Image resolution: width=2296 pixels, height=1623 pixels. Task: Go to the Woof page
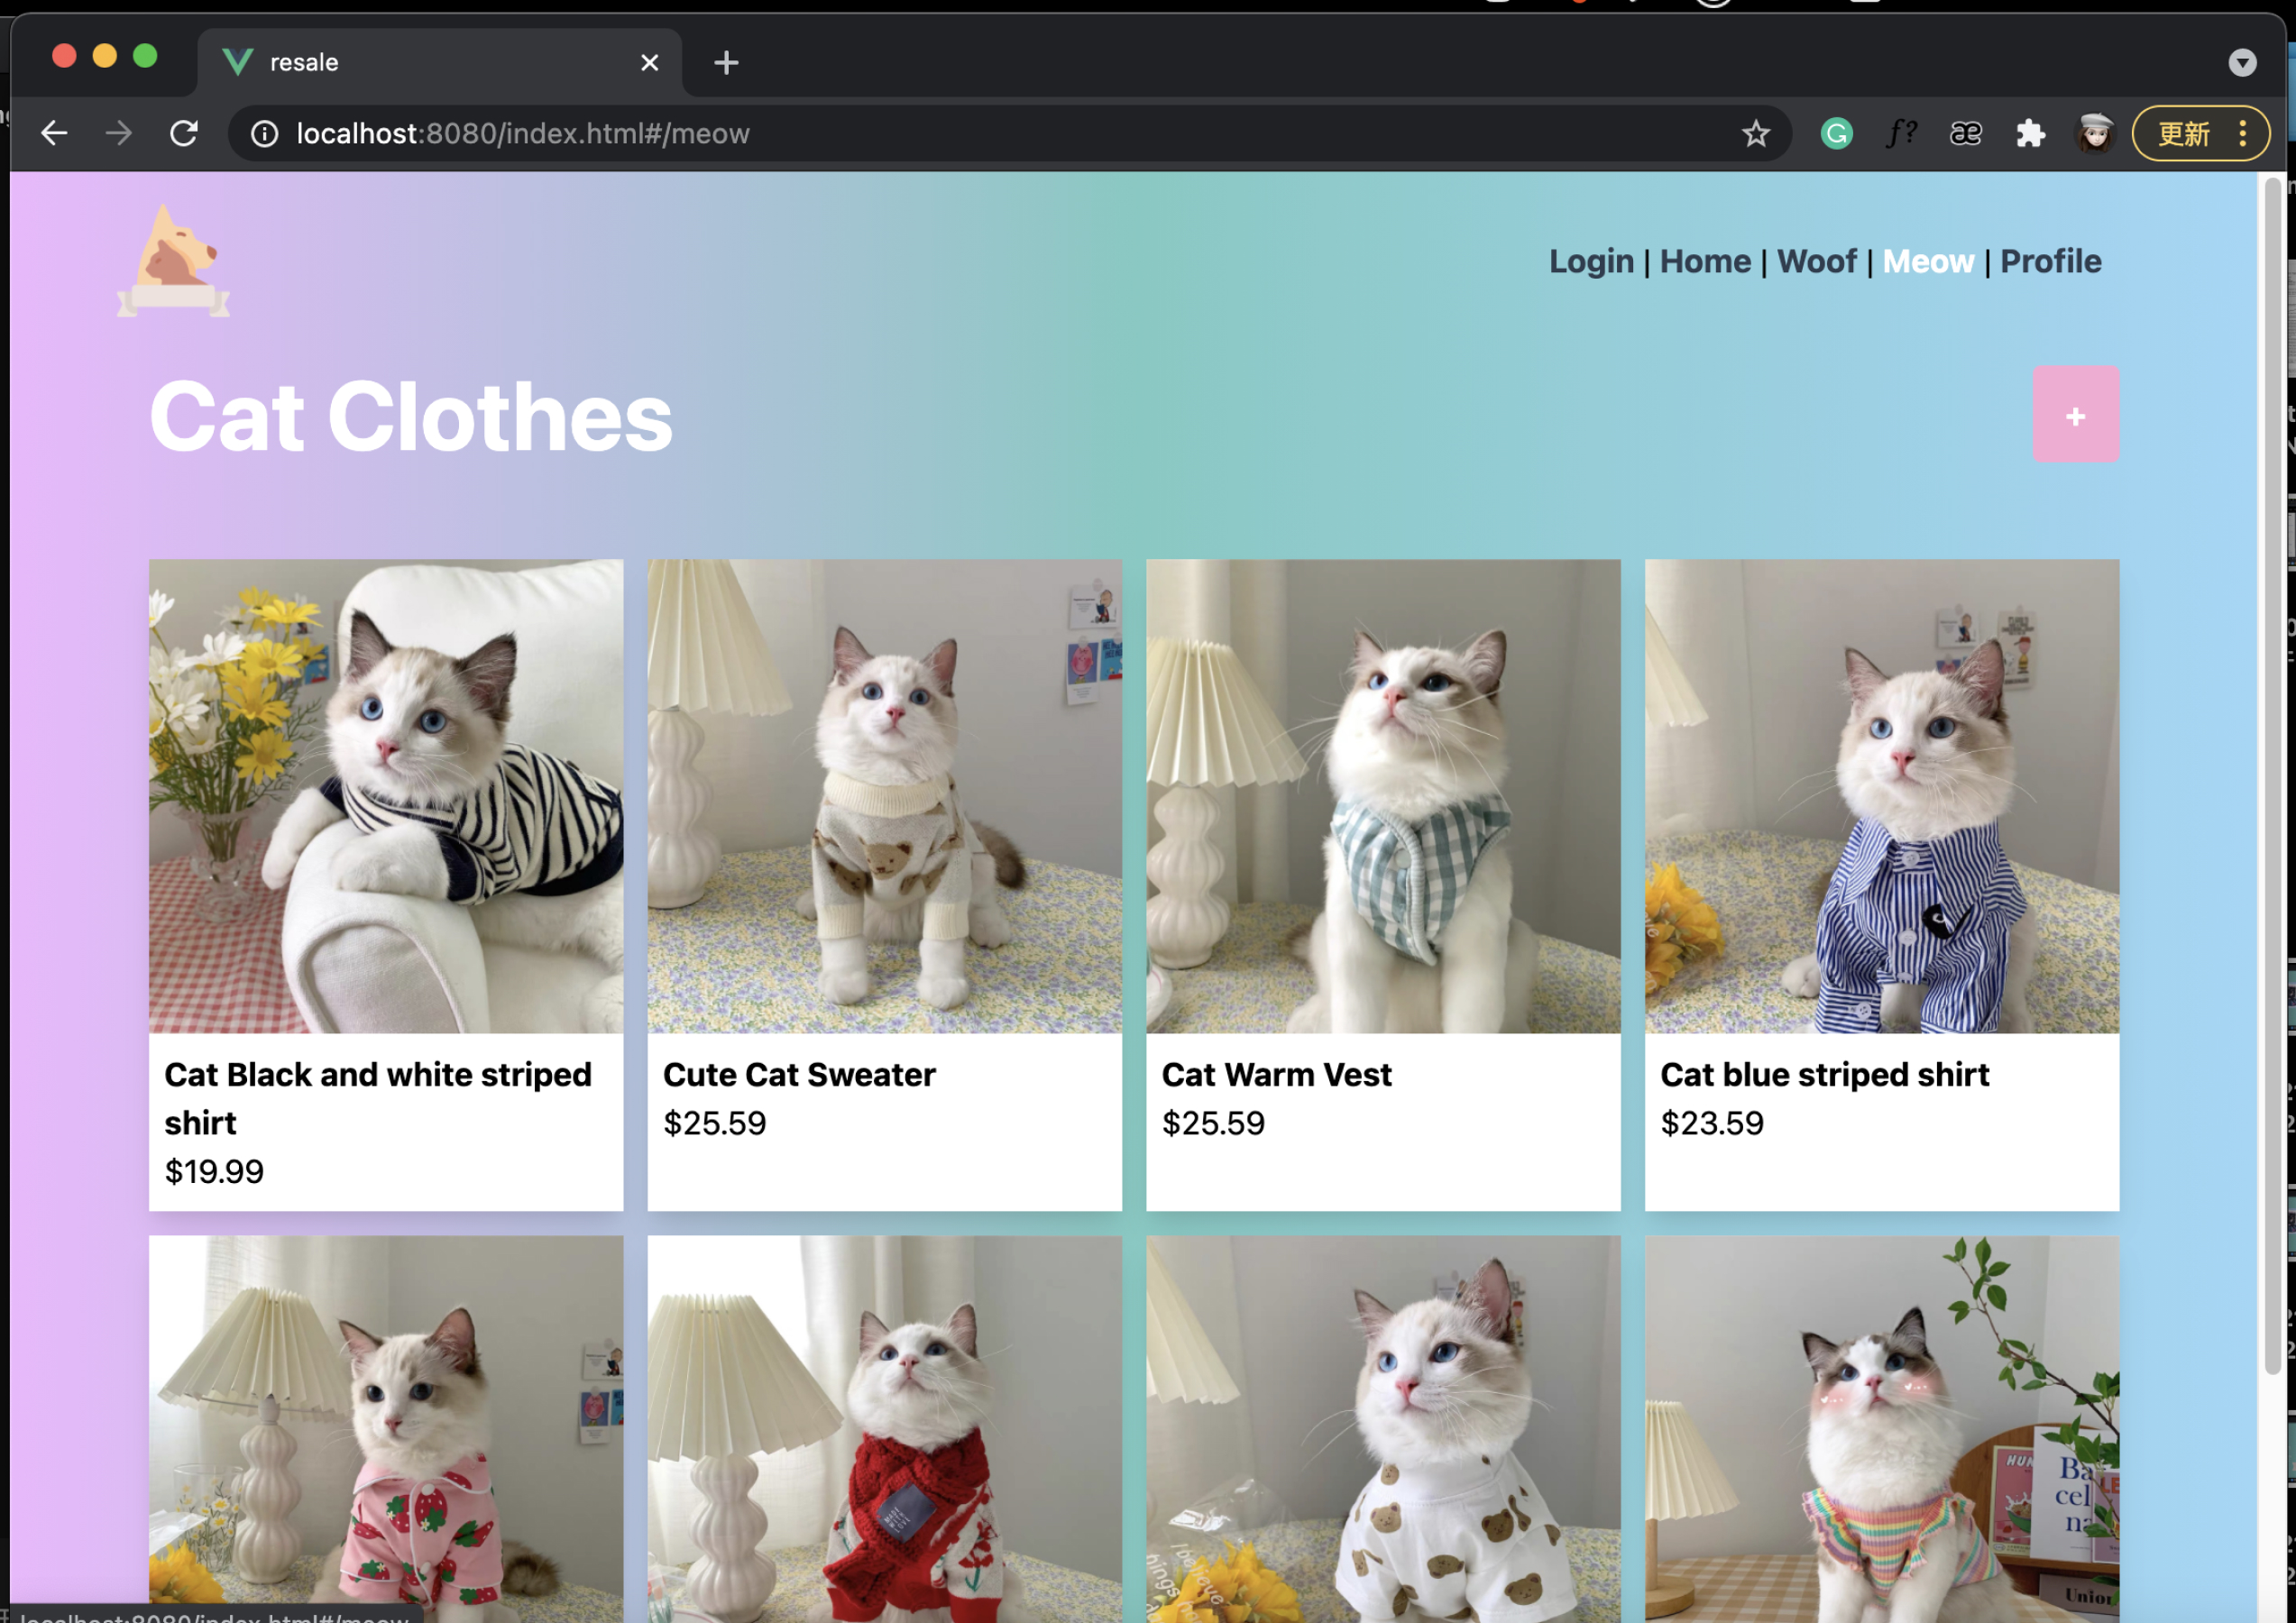(x=1816, y=261)
